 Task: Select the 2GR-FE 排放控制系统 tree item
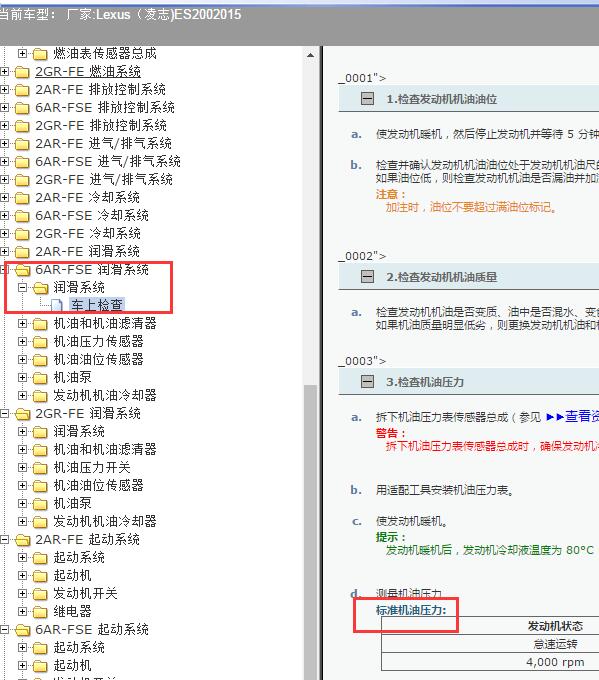pos(101,125)
